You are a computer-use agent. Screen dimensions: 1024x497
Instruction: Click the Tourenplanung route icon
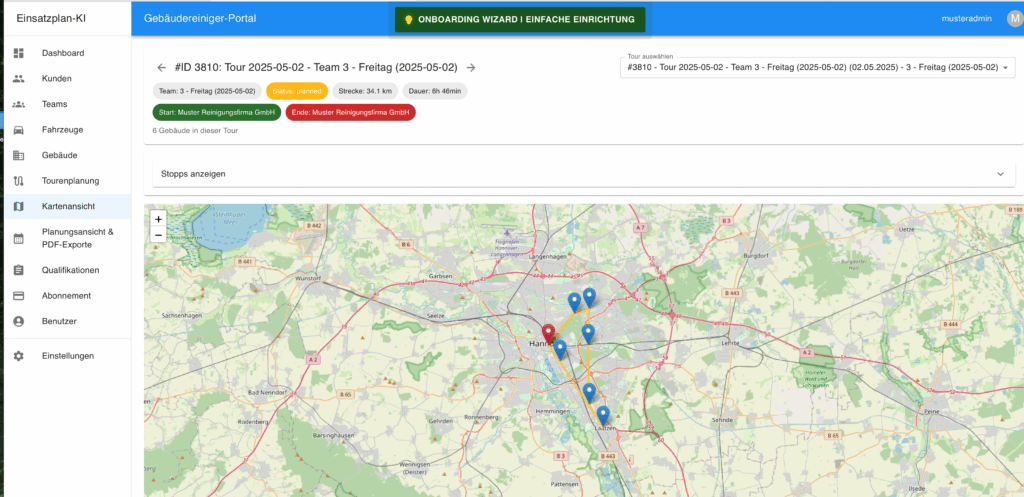click(x=18, y=181)
